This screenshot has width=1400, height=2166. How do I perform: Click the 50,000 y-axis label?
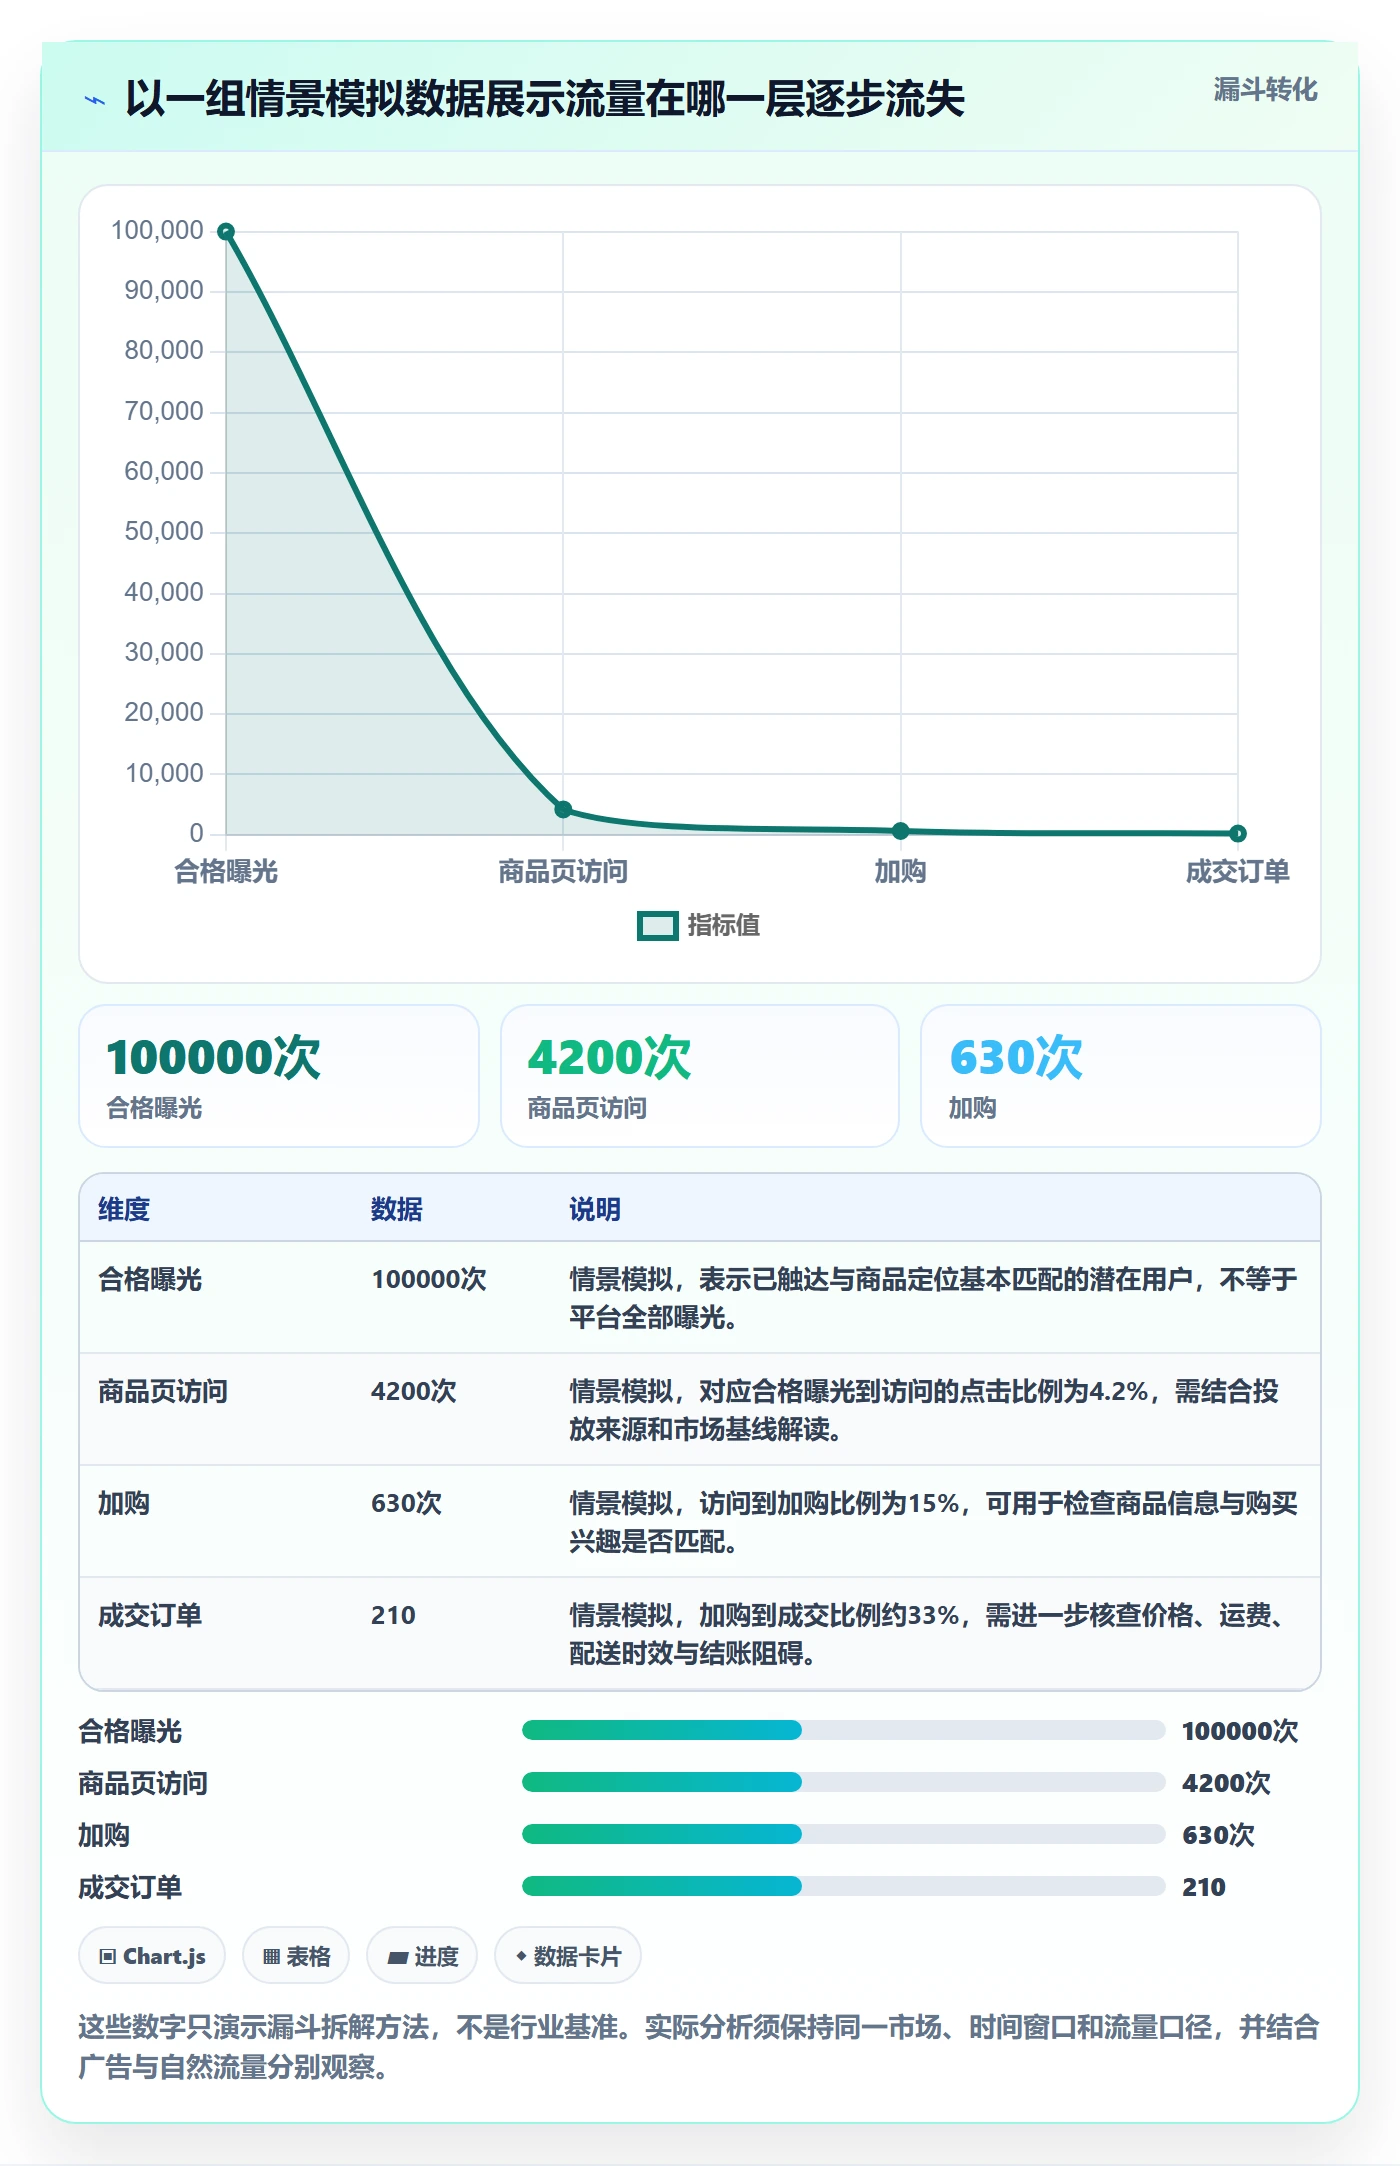tap(164, 531)
